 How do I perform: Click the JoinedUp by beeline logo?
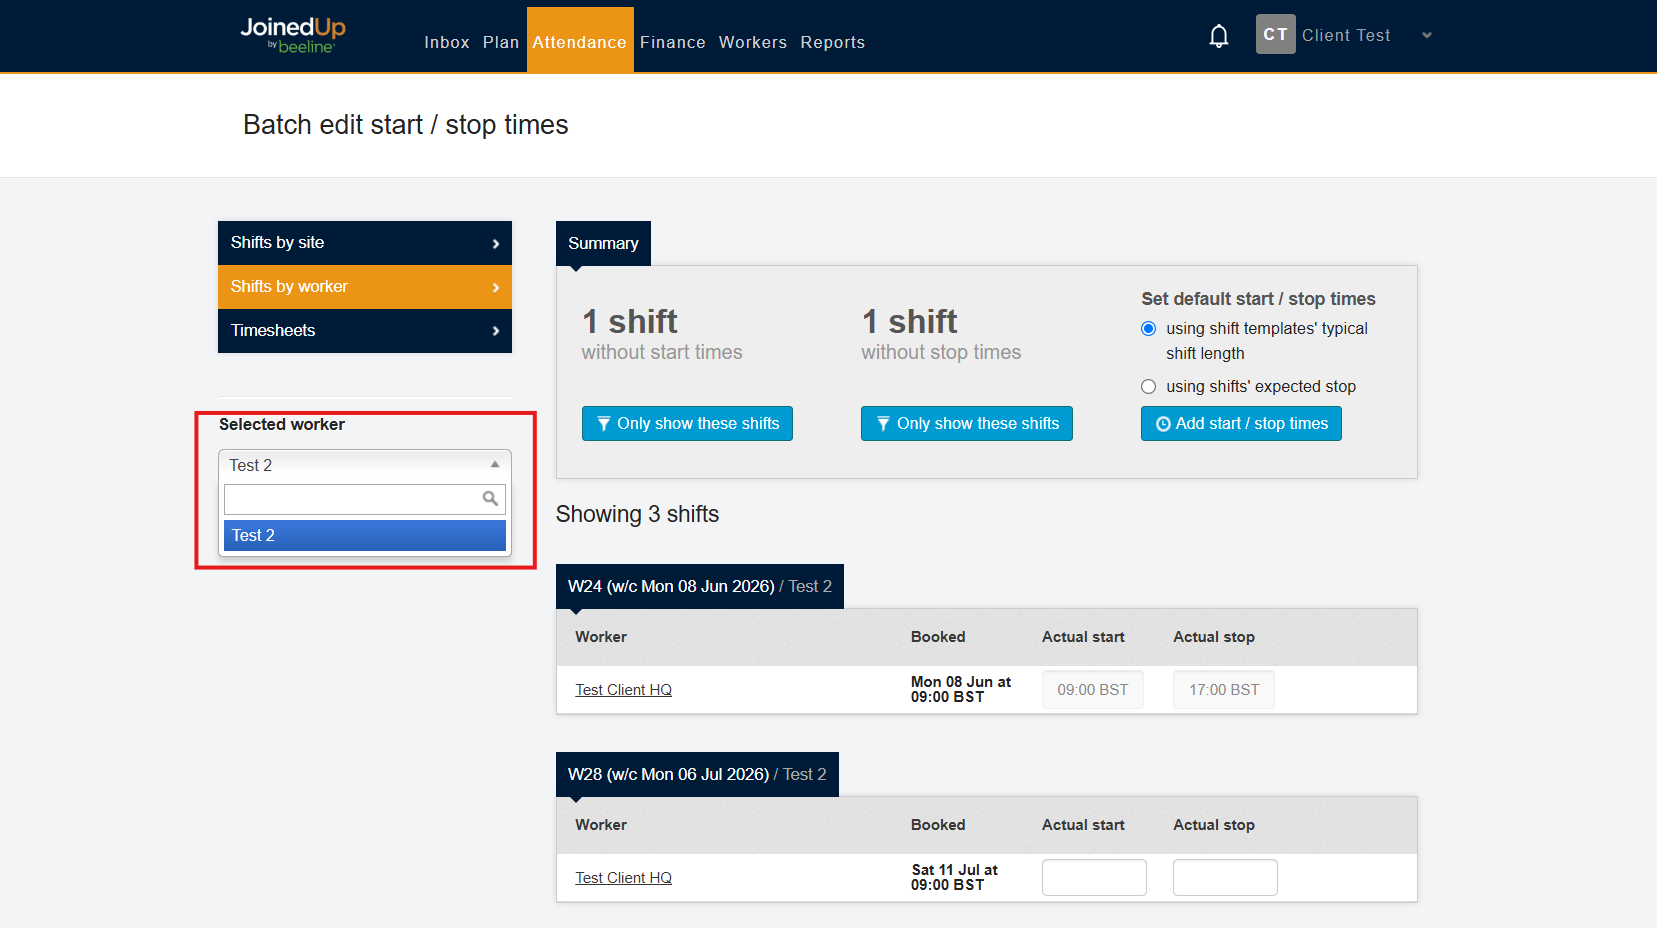click(293, 35)
